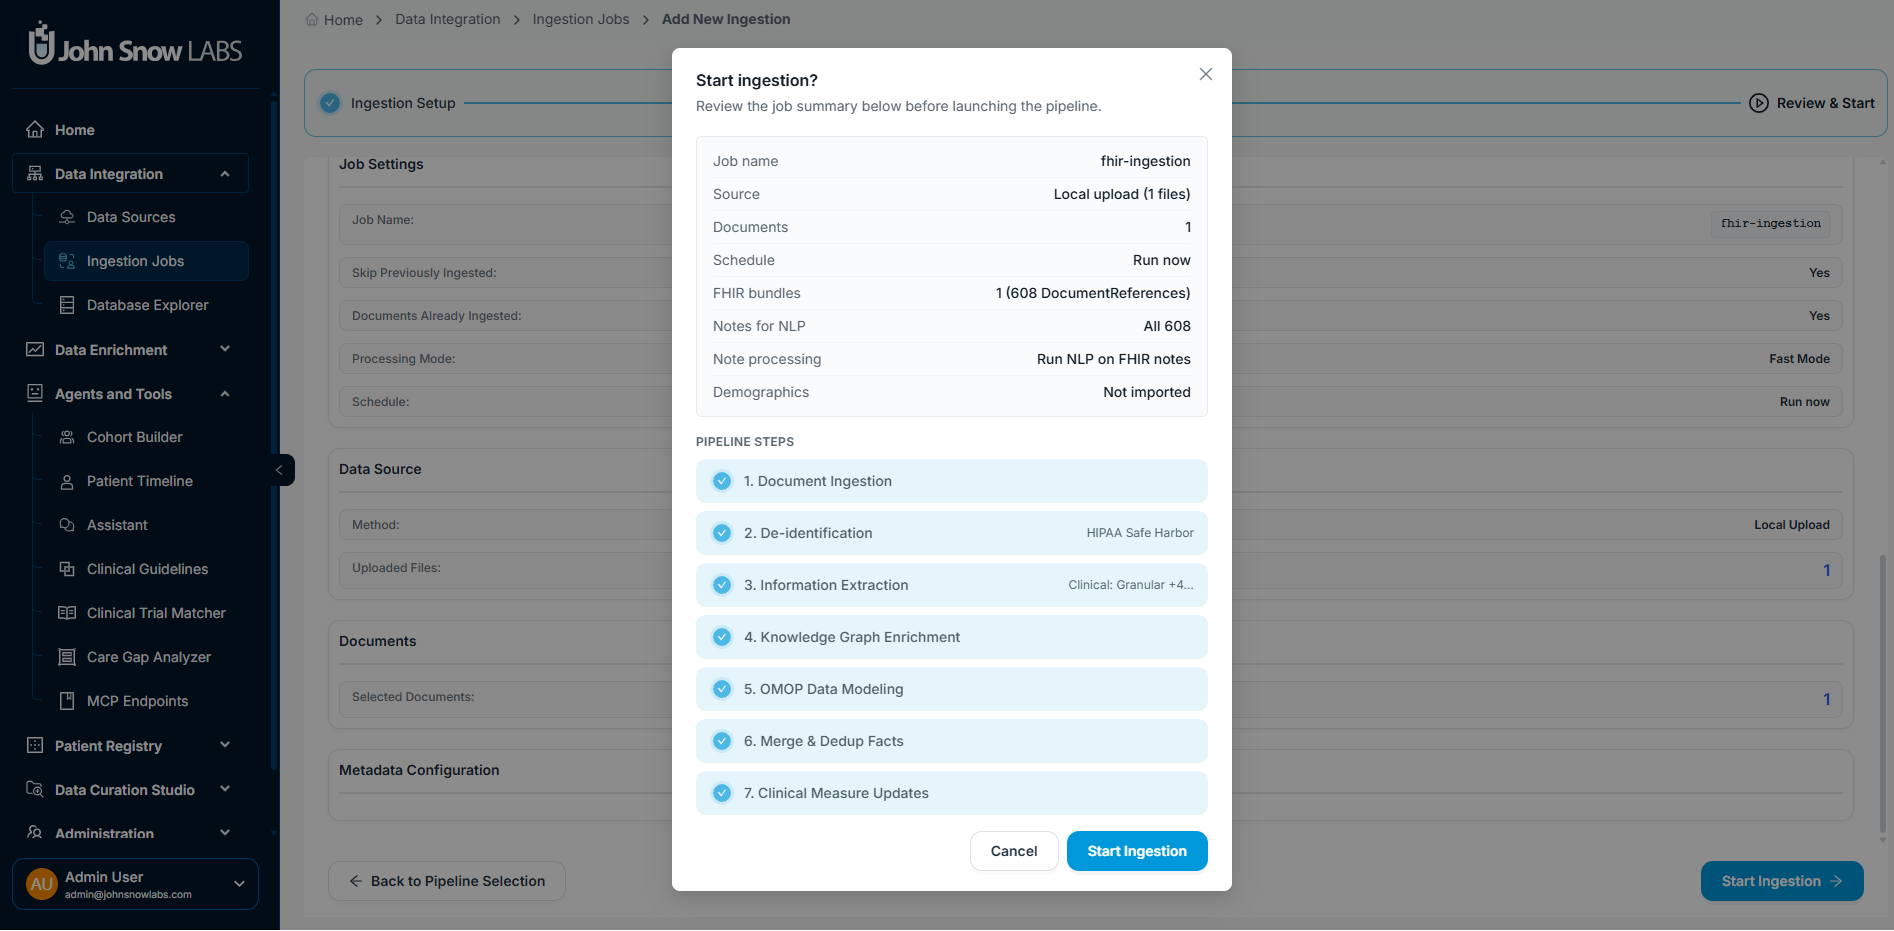1894x931 pixels.
Task: Click the Clinical Guidelines icon
Action: pyautogui.click(x=67, y=569)
